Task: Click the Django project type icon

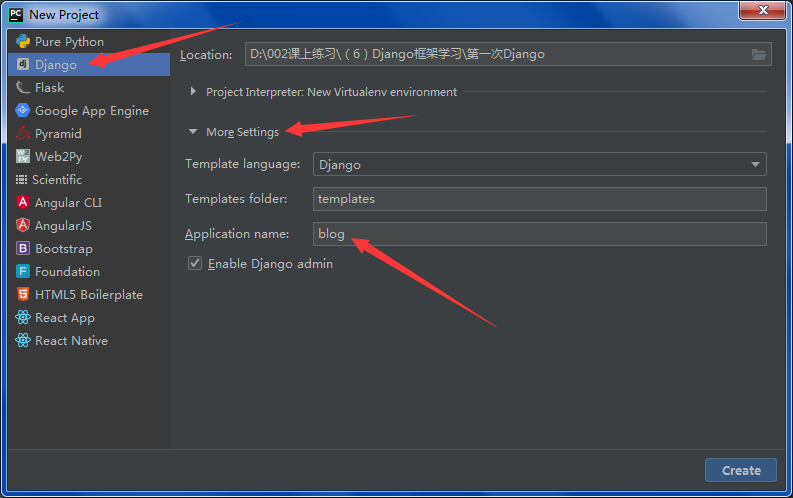Action: [23, 64]
